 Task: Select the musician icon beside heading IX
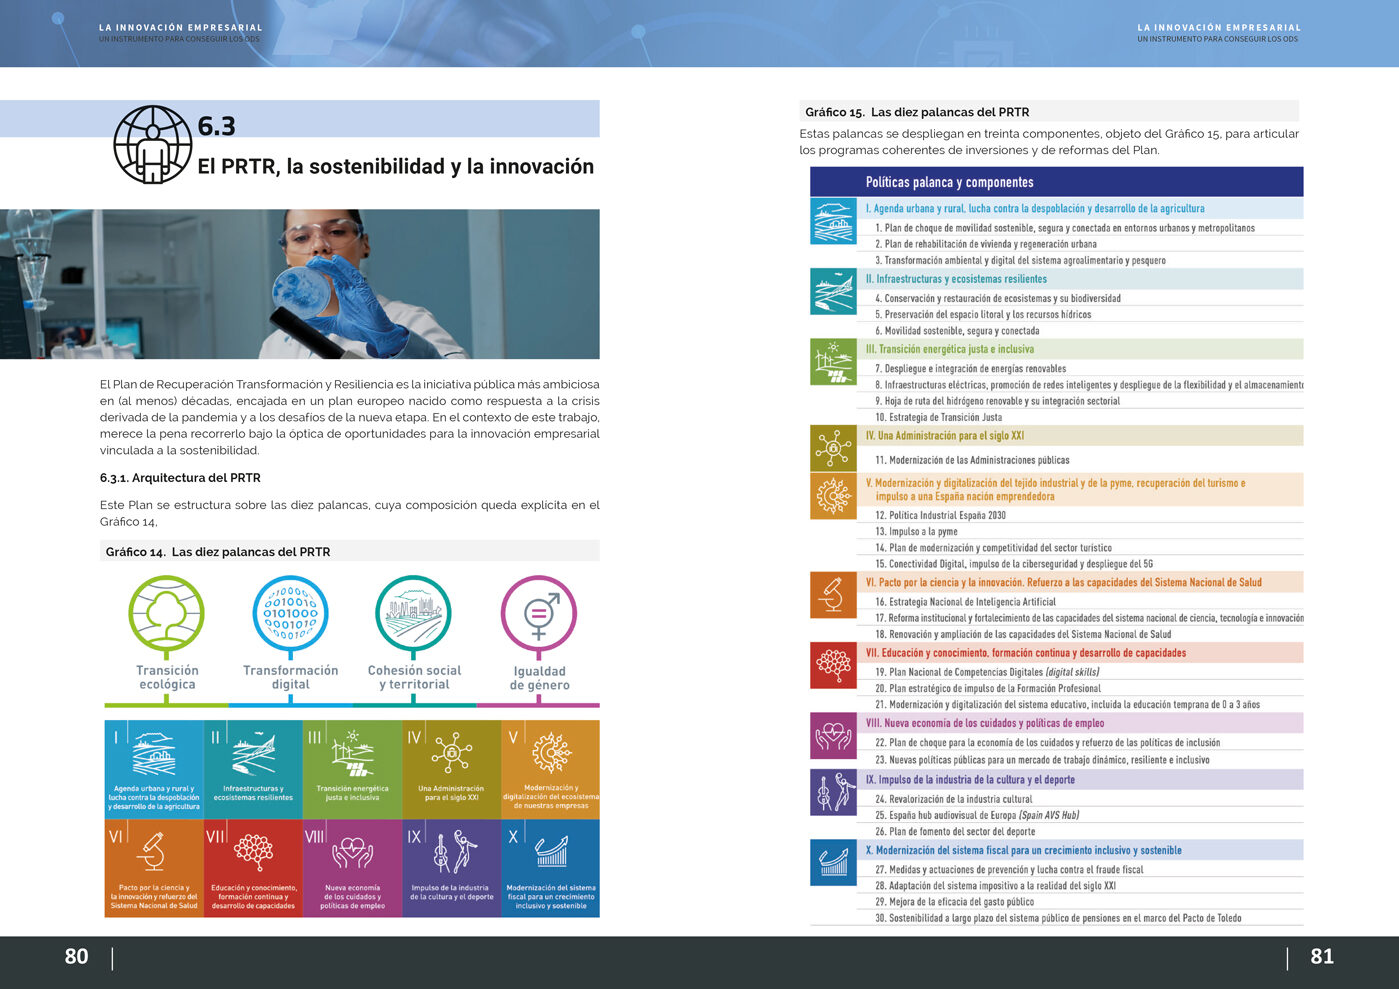pos(833,792)
